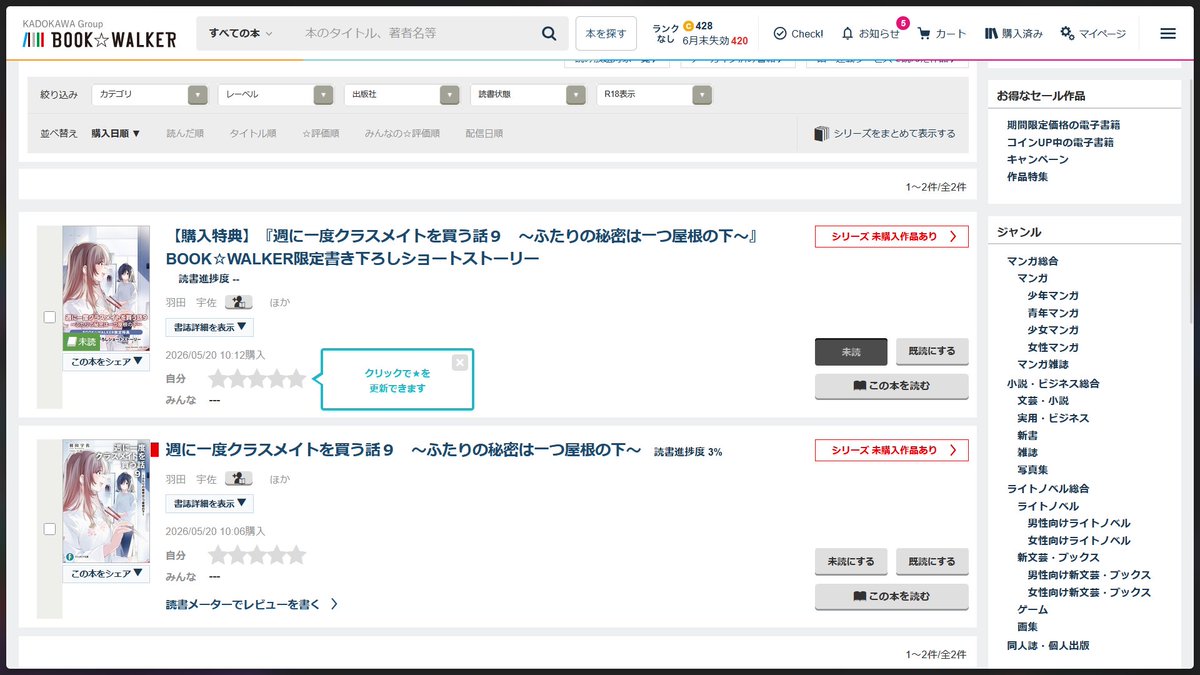Focus the book title search field

[x=415, y=33]
